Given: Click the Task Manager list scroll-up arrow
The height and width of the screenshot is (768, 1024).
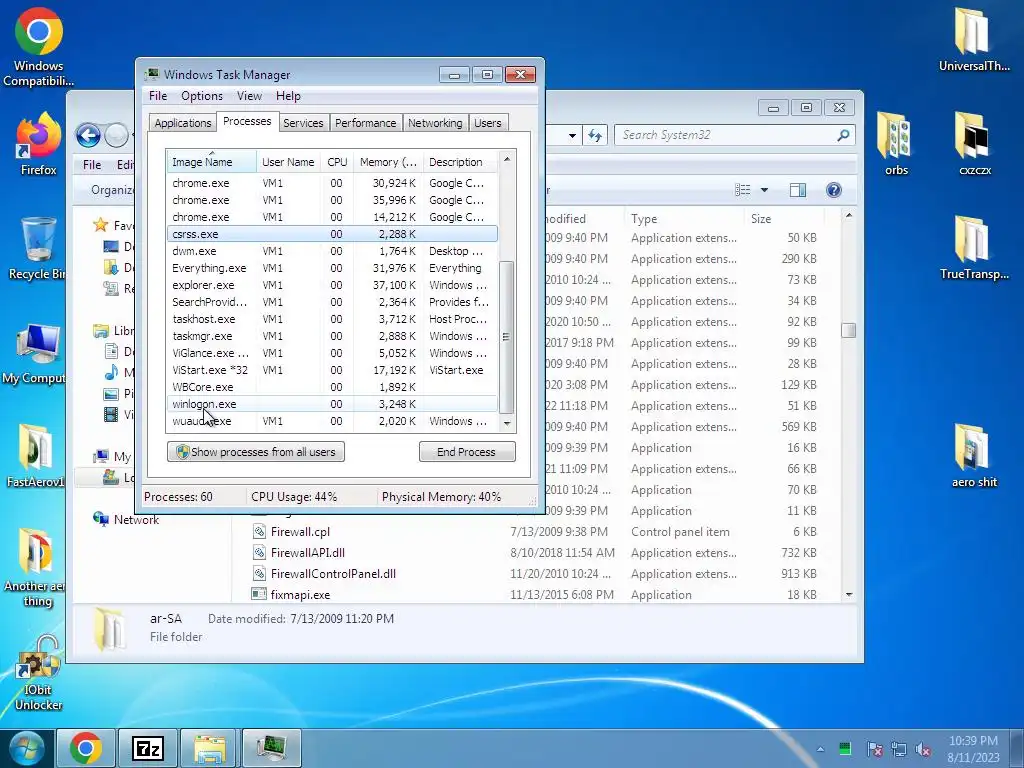Looking at the screenshot, I should pos(507,159).
